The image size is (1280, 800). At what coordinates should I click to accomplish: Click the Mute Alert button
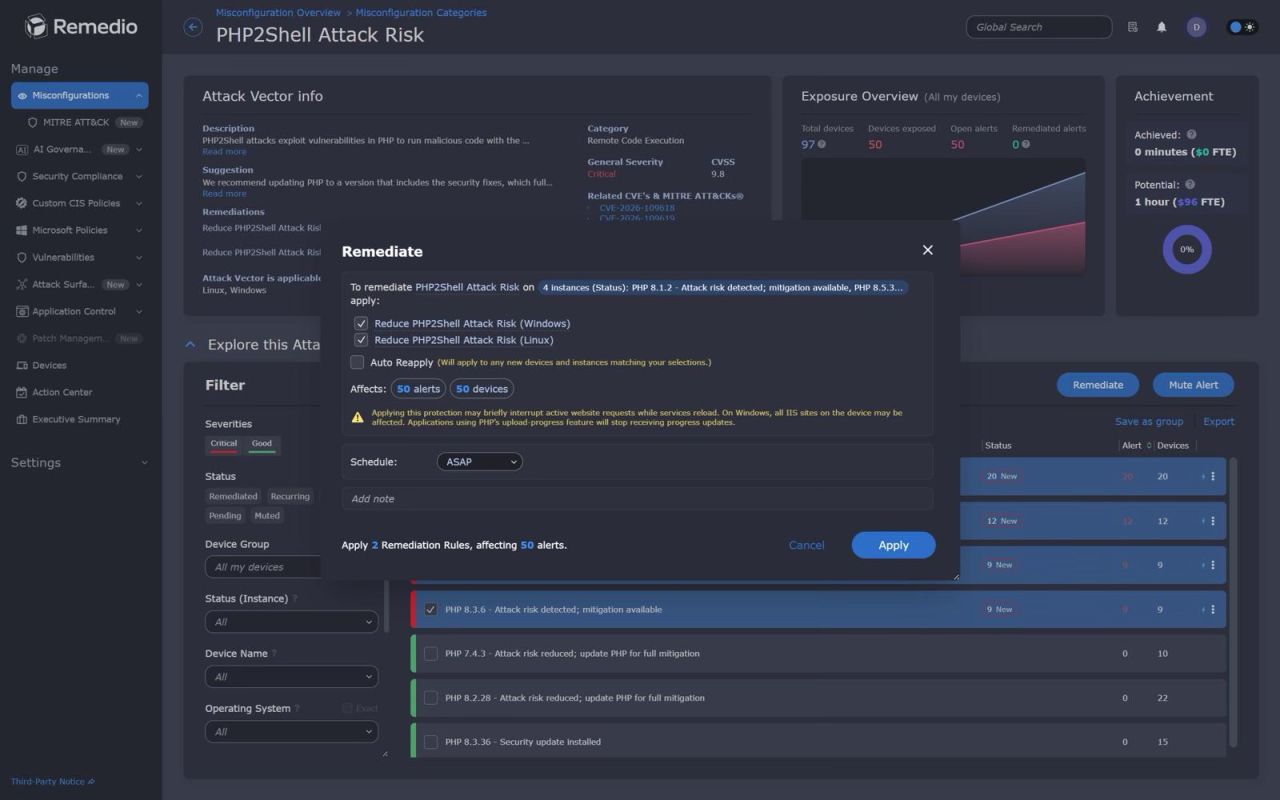[x=1194, y=385]
